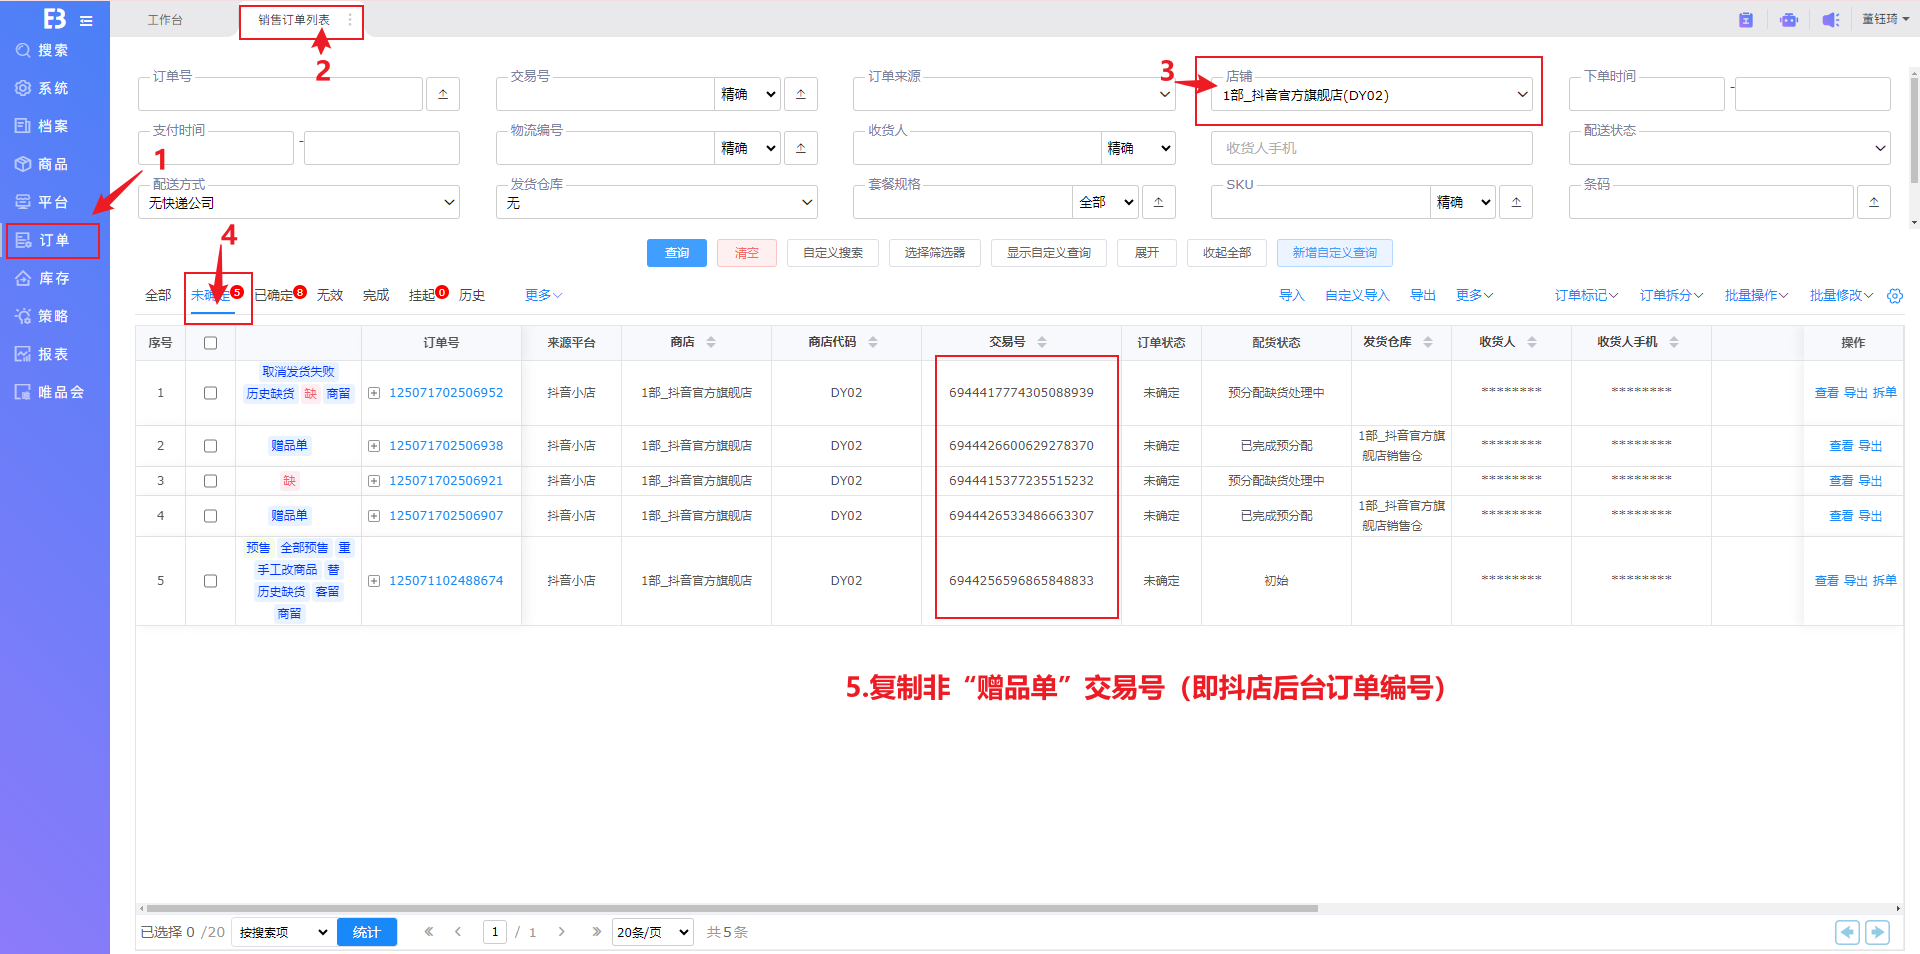Expand the 配送方式 dropdown showing 无快递公司
This screenshot has height=954, width=1920.
pos(300,203)
